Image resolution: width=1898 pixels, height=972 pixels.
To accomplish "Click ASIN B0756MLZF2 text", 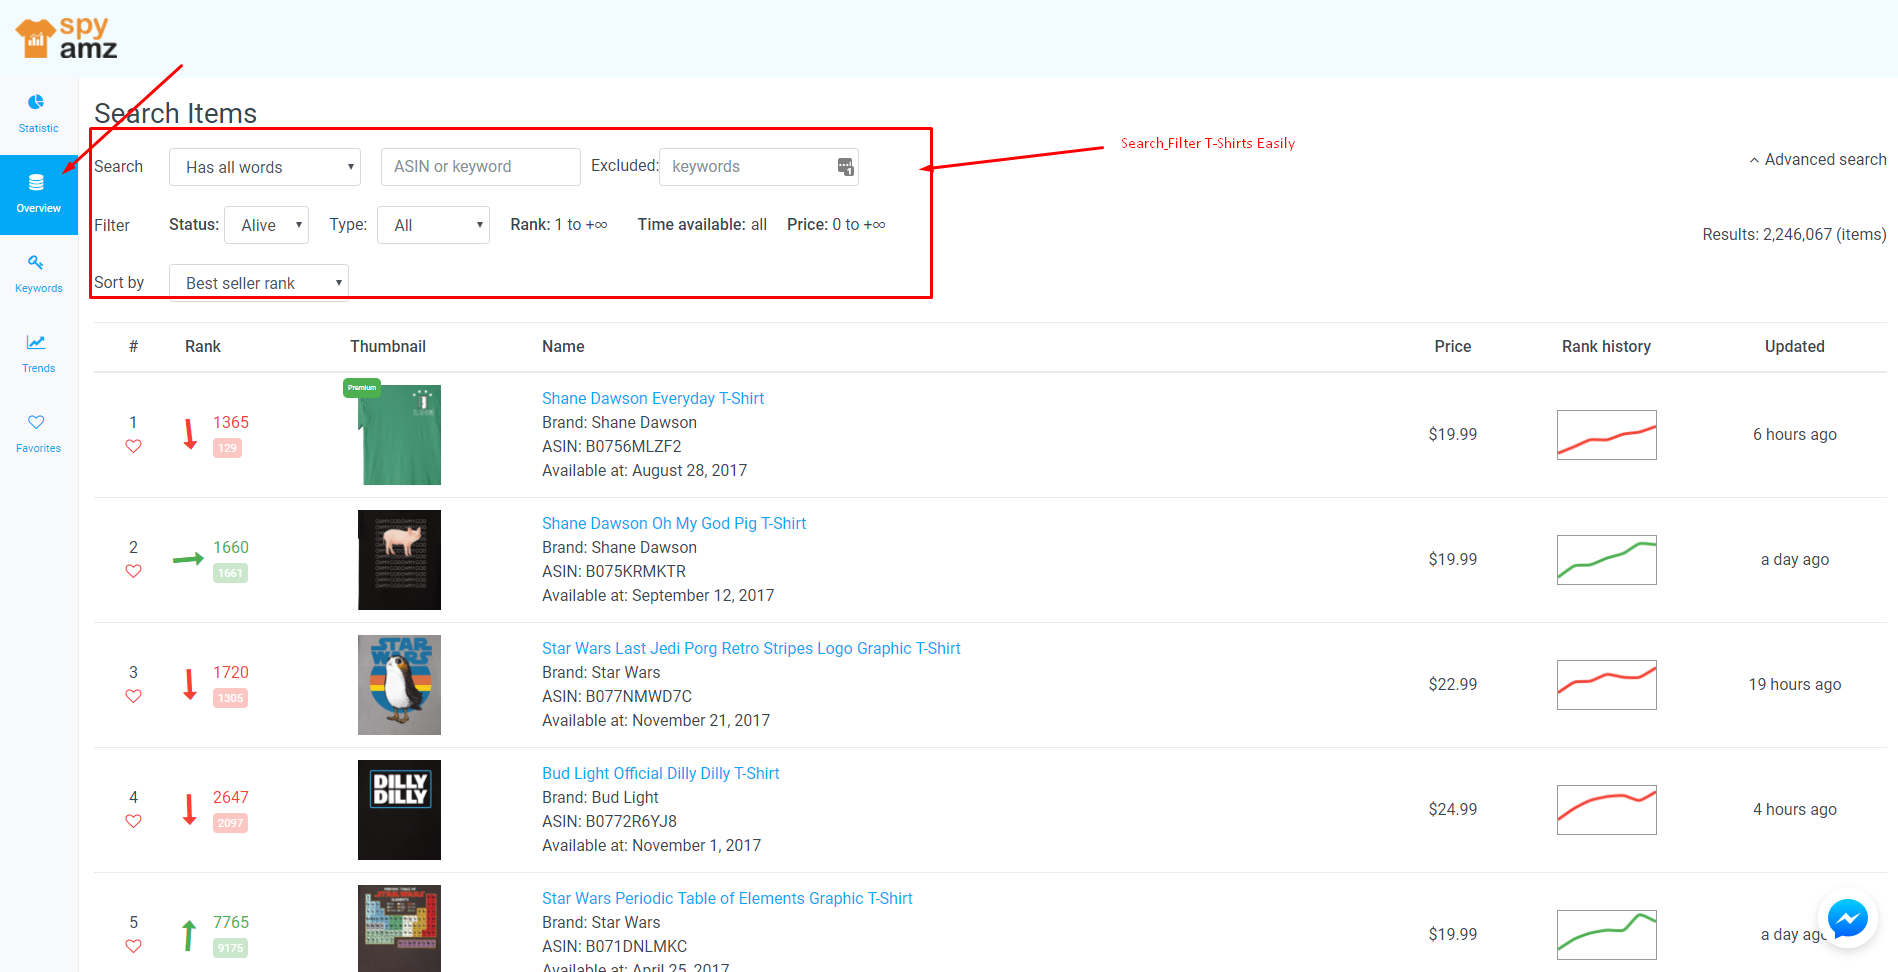I will click(x=611, y=446).
